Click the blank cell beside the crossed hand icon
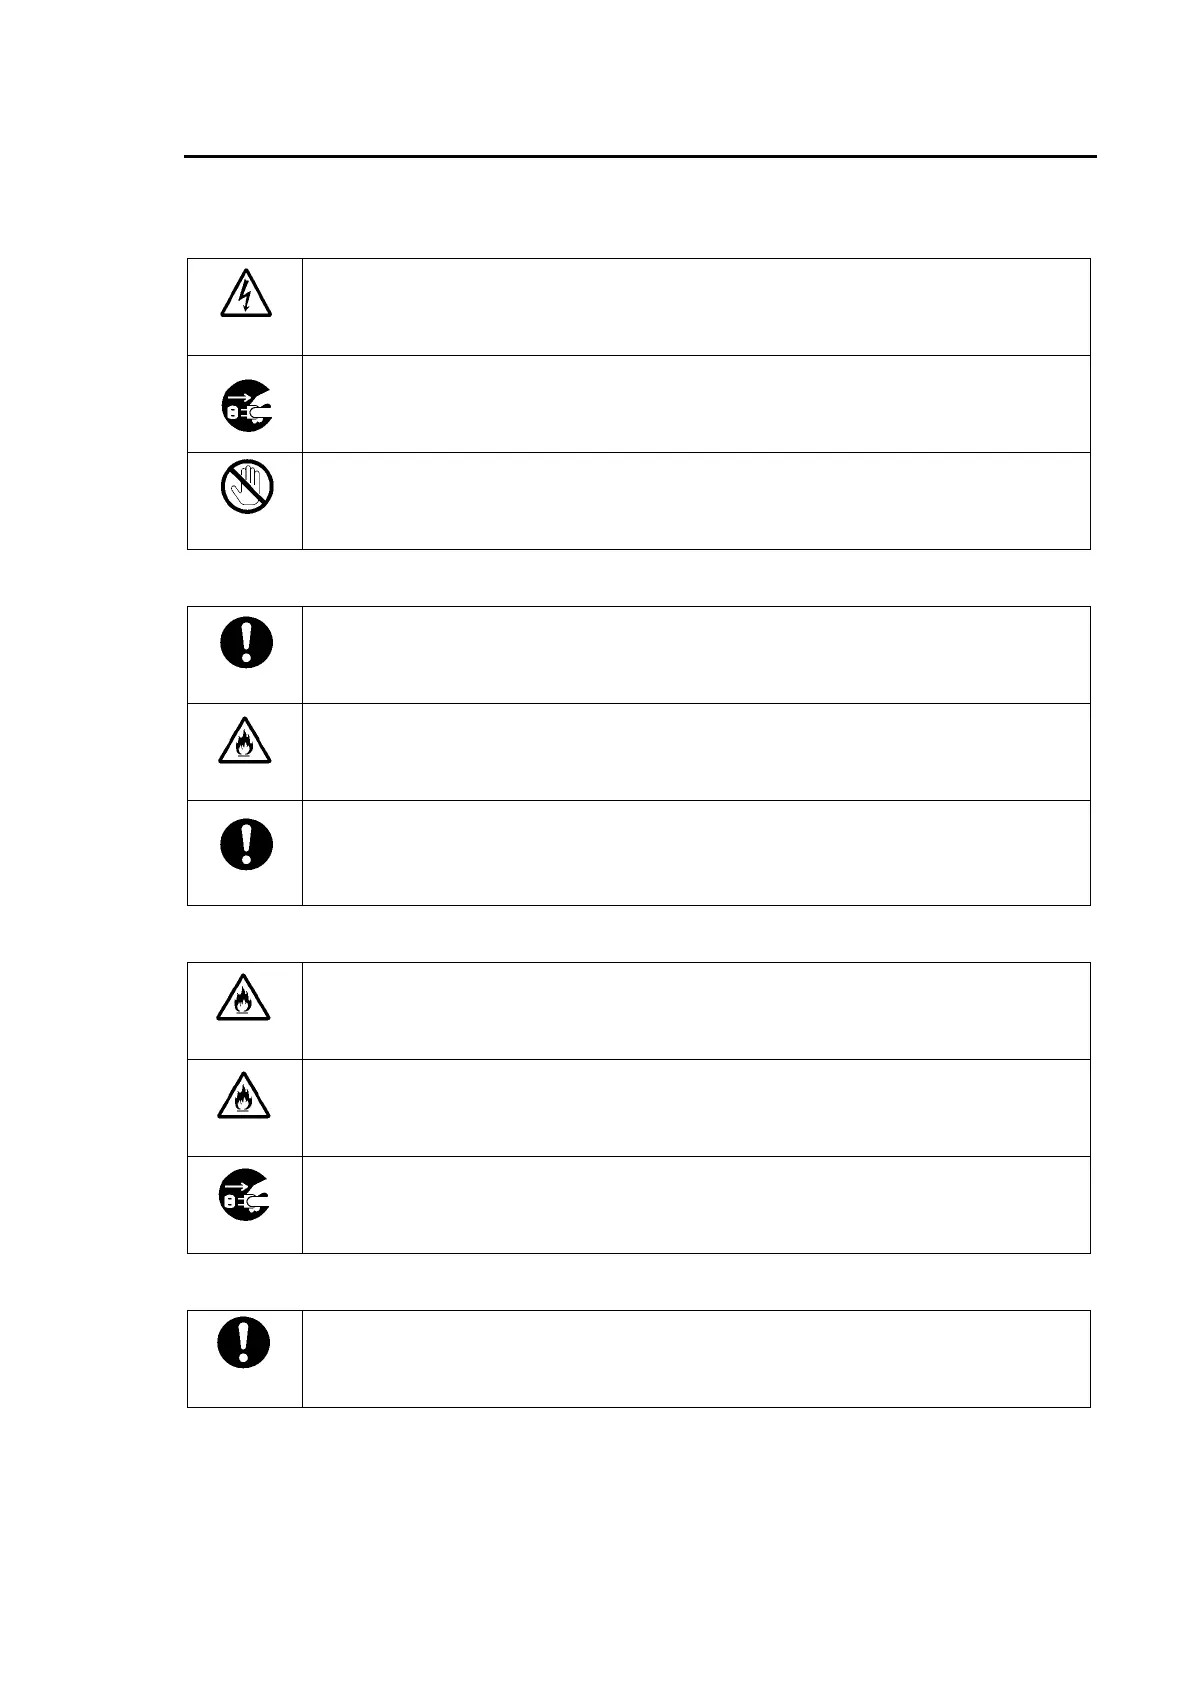This screenshot has height=1684, width=1190. [696, 501]
